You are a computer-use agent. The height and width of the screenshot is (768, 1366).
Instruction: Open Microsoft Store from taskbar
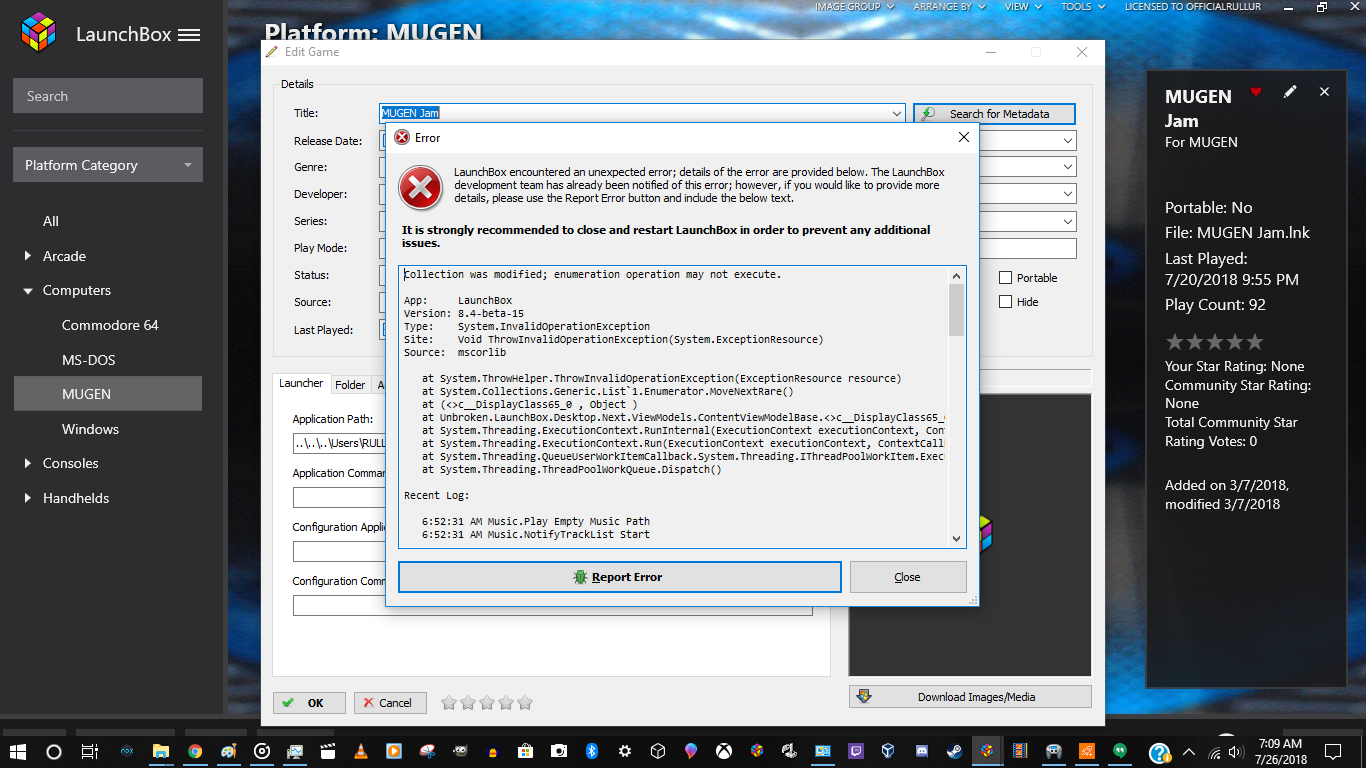pos(525,751)
